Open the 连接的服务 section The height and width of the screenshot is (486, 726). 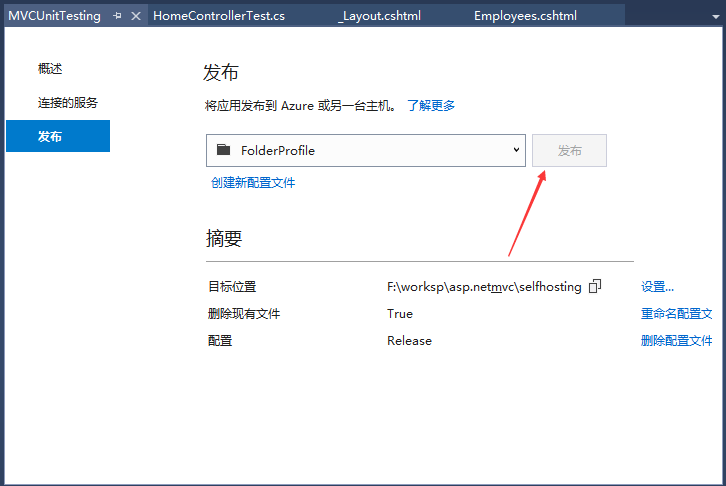68,103
